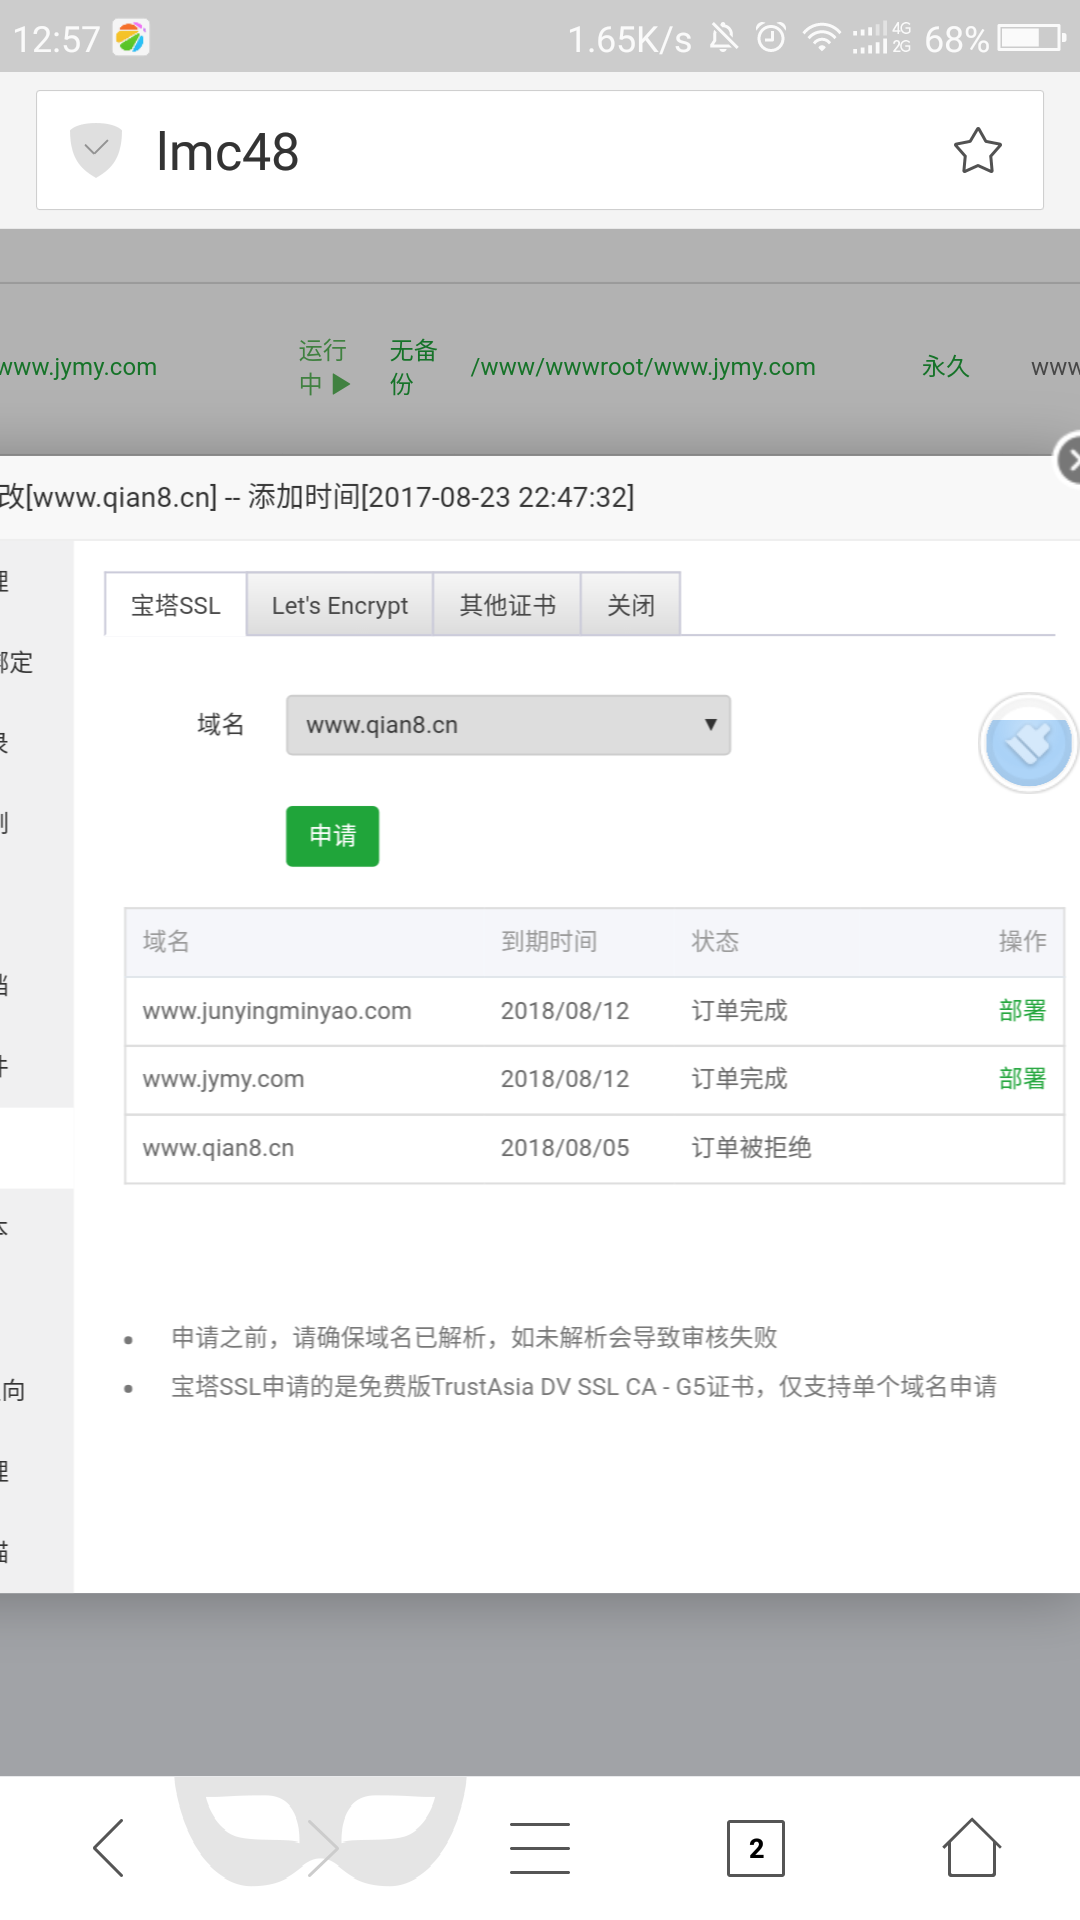Select the 订单被拒绝 status text
The image size is (1080, 1920).
coord(751,1148)
